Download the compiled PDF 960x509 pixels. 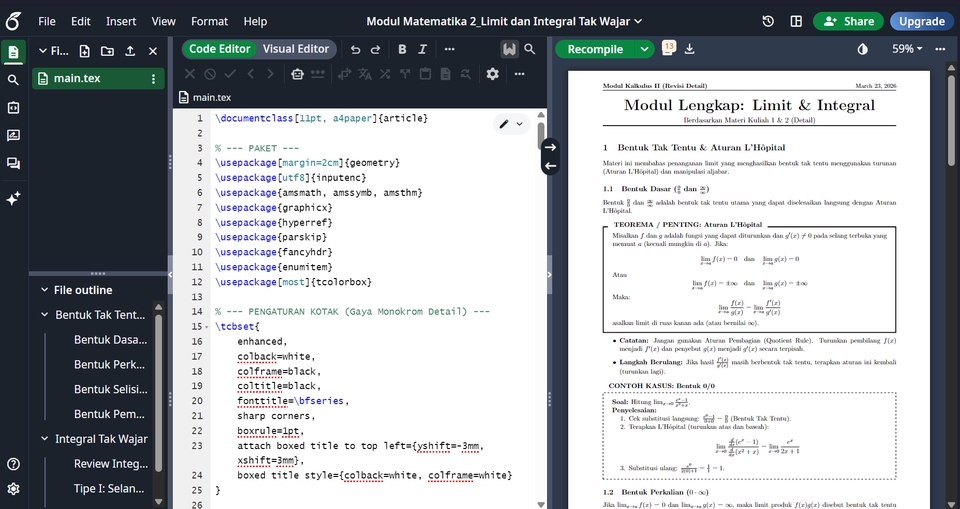pyautogui.click(x=690, y=49)
